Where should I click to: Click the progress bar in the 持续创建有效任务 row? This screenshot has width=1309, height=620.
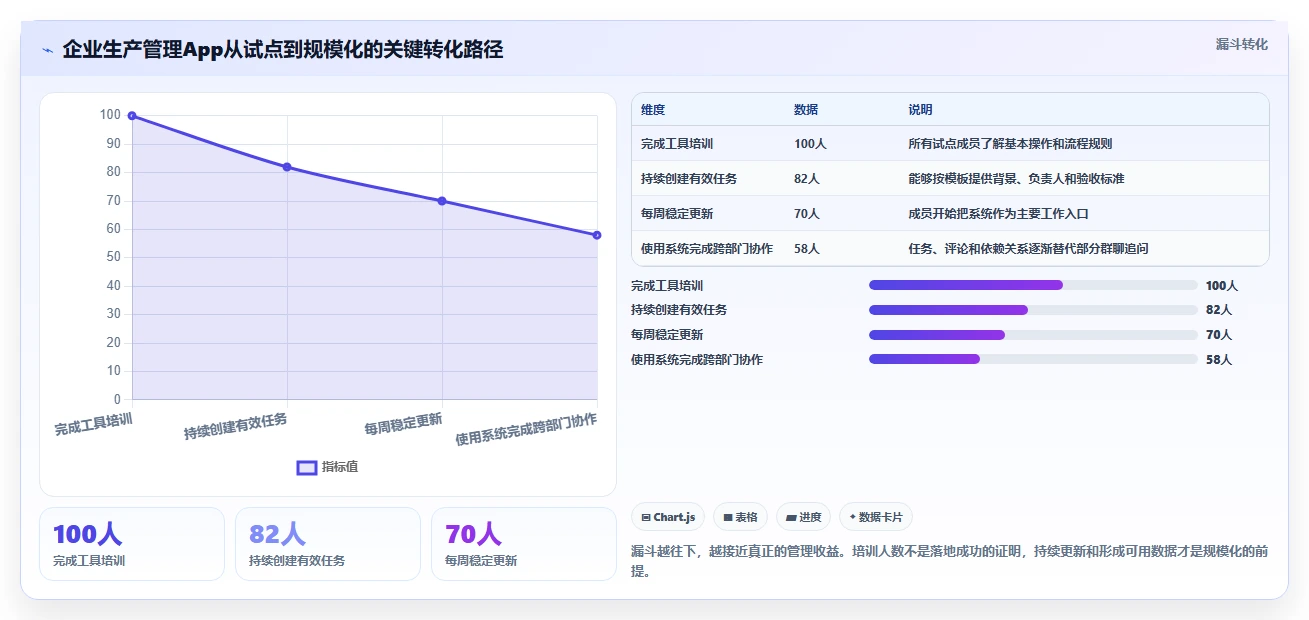(x=1033, y=310)
